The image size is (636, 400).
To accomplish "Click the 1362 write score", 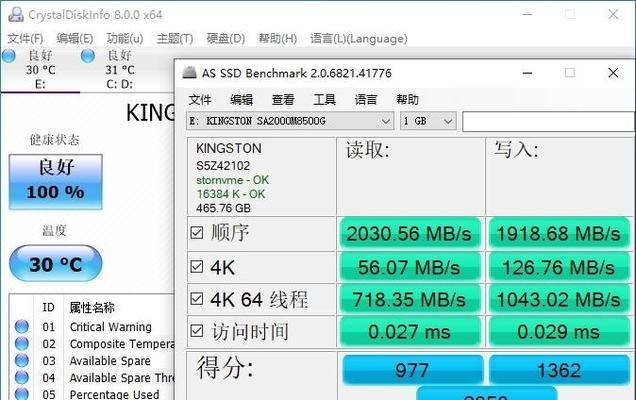I will 559,370.
